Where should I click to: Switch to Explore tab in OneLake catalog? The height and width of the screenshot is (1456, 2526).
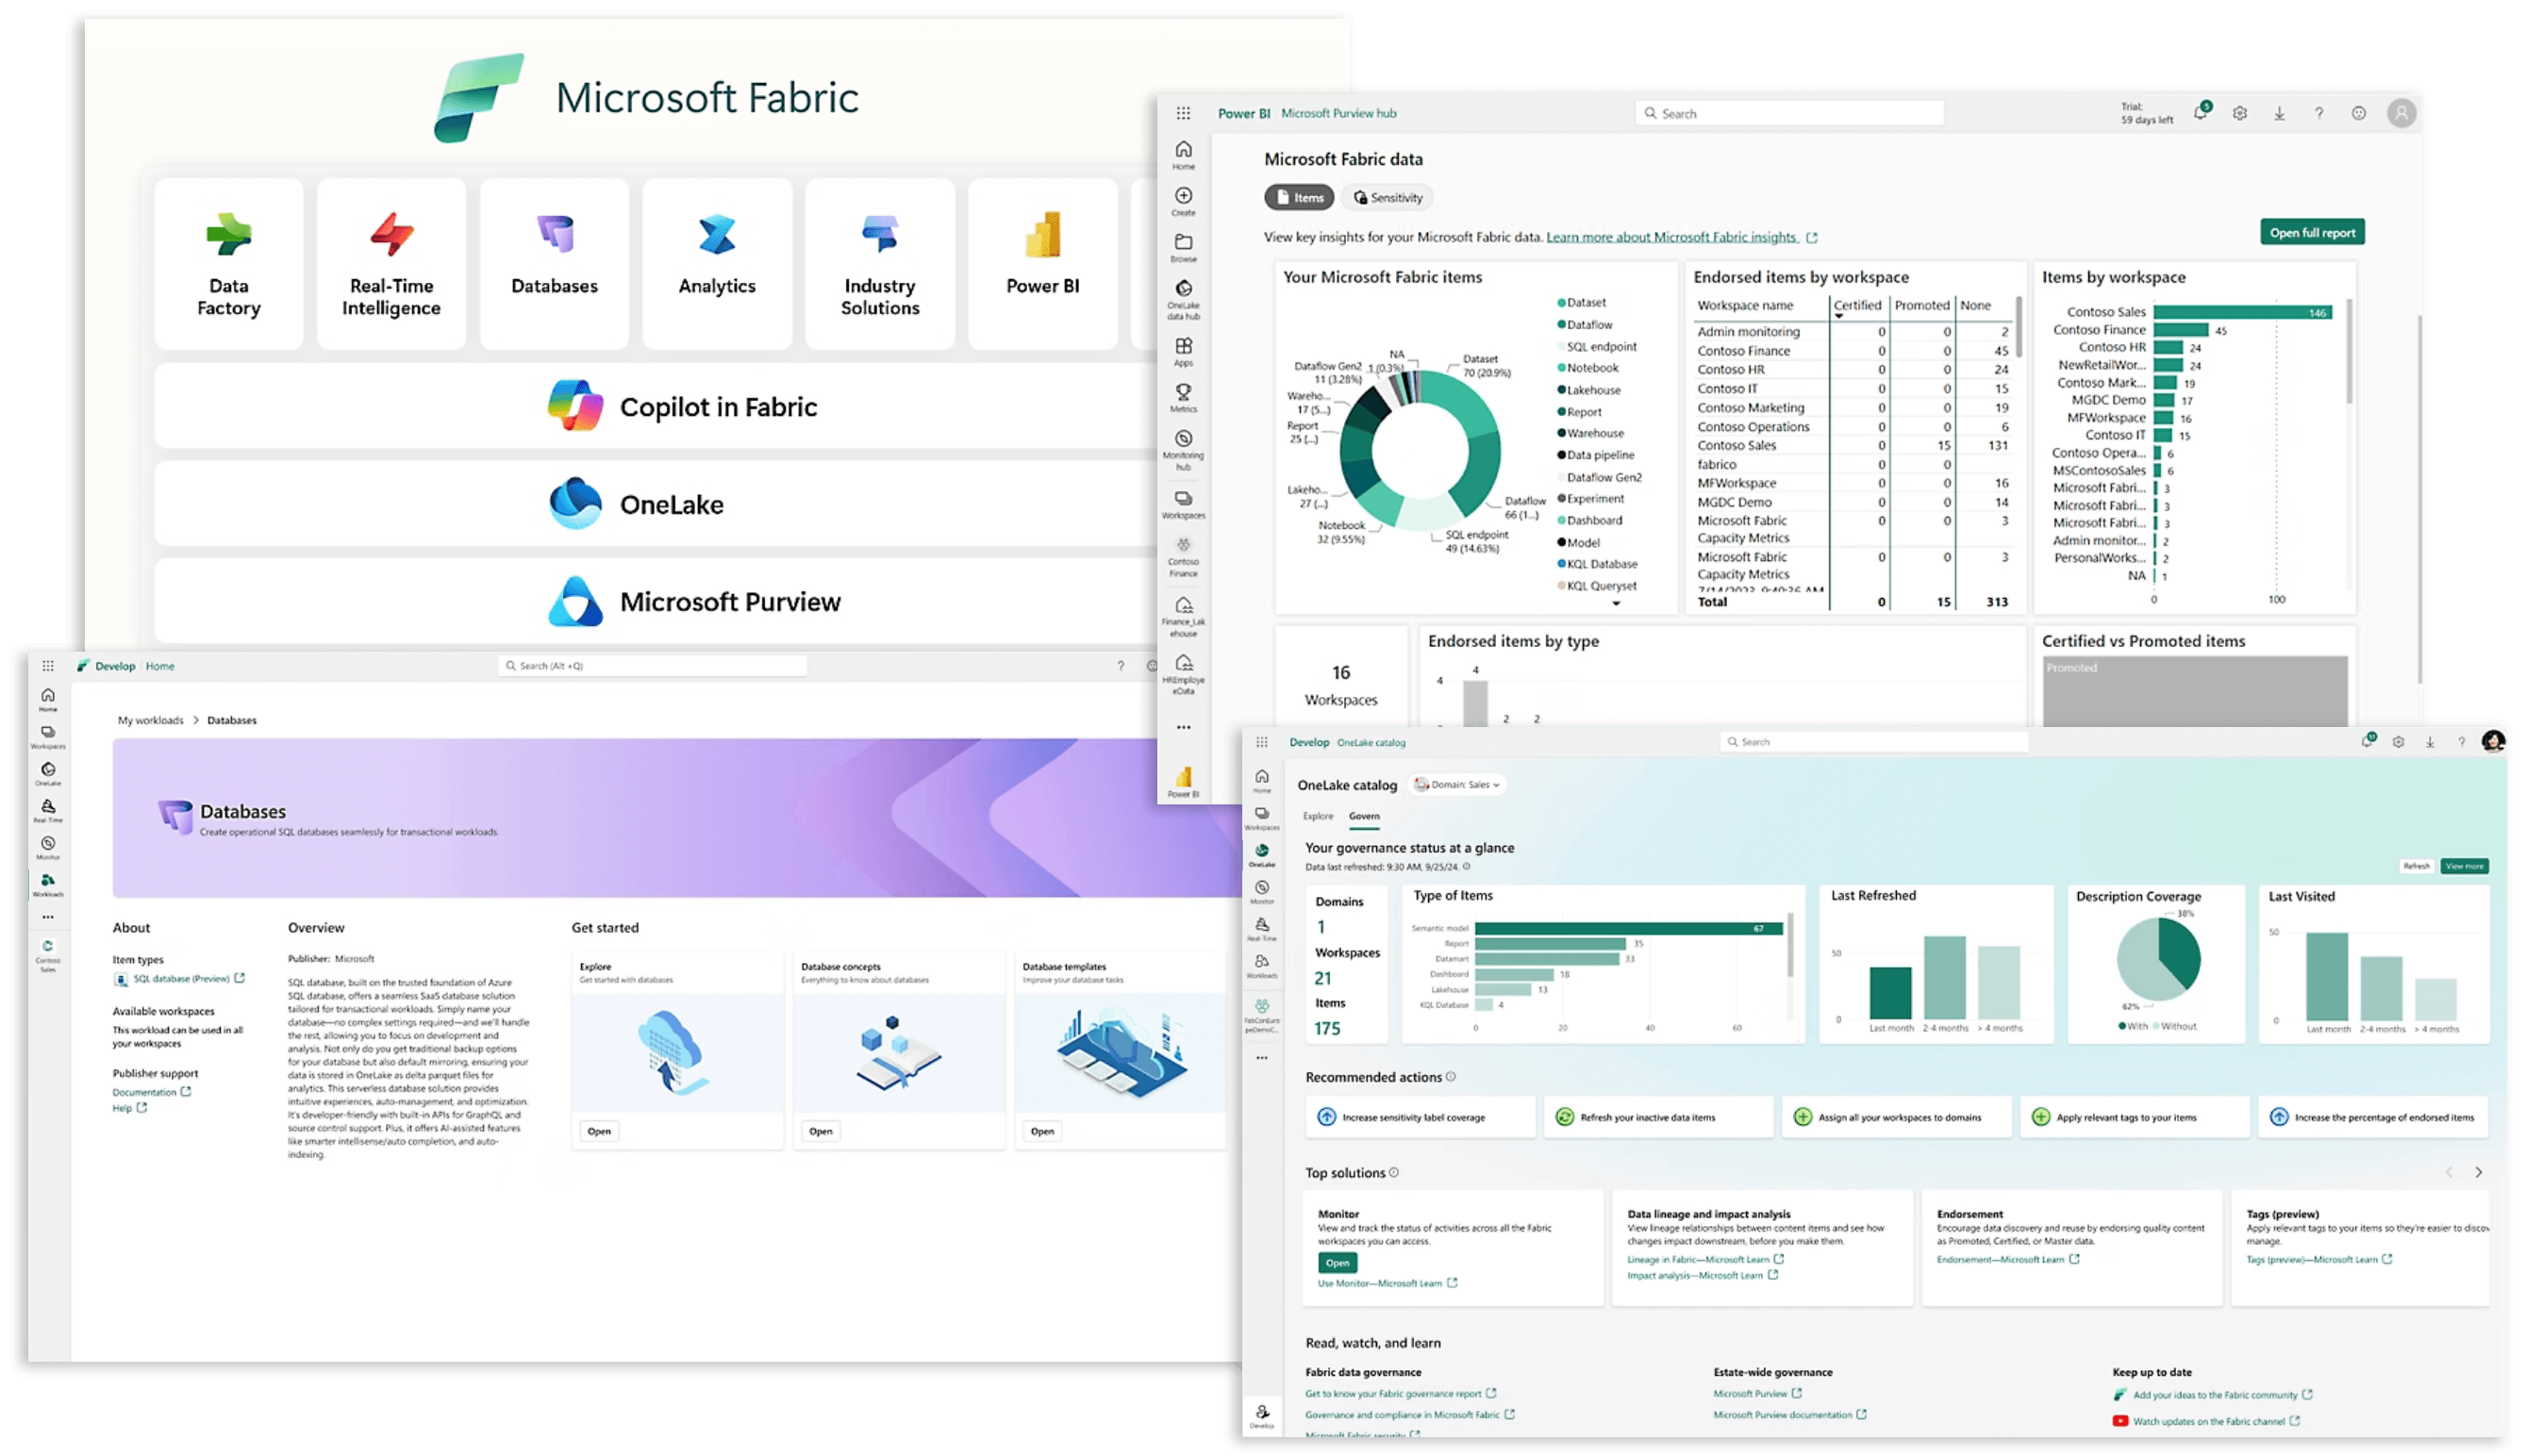click(1318, 816)
